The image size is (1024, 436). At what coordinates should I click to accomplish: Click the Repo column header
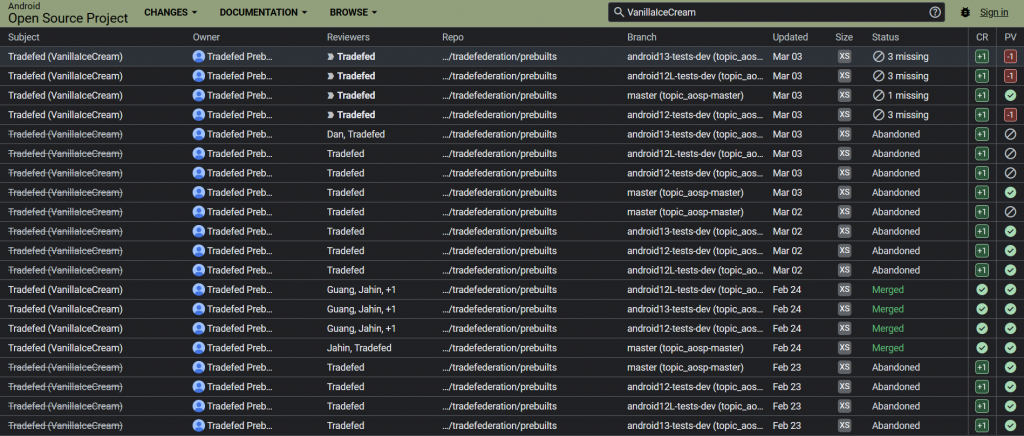click(453, 37)
